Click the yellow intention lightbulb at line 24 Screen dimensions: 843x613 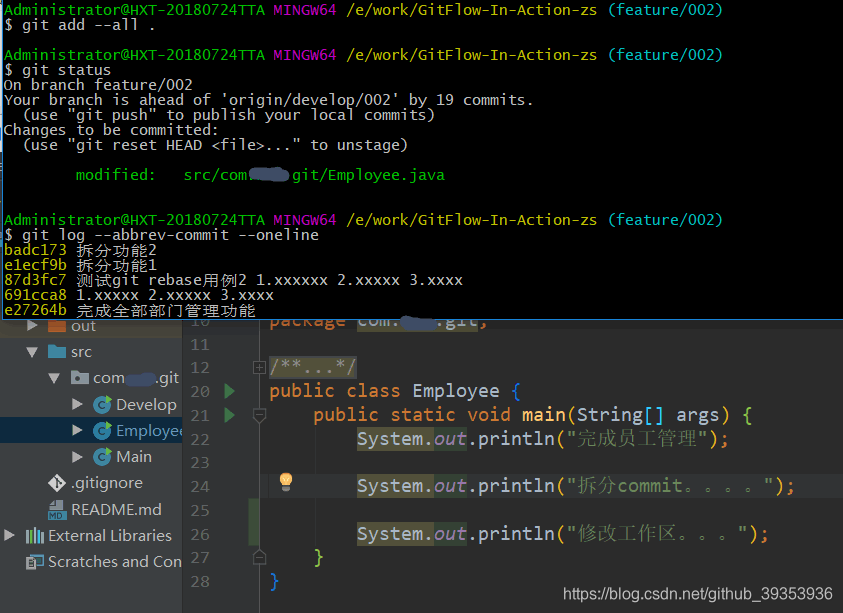286,482
